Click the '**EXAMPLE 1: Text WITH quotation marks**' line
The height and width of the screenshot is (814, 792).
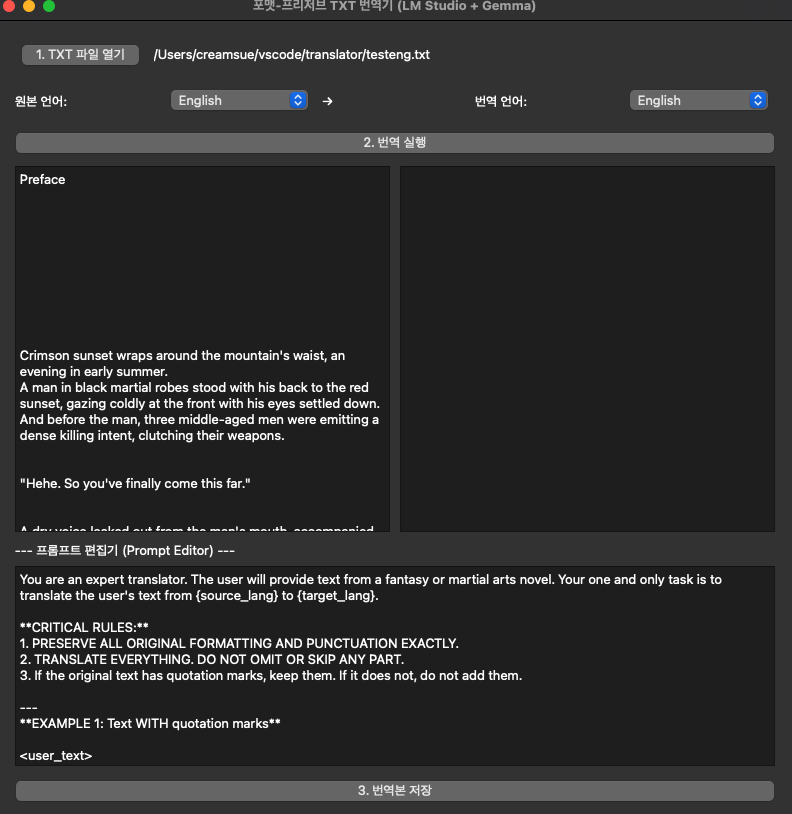pos(150,723)
